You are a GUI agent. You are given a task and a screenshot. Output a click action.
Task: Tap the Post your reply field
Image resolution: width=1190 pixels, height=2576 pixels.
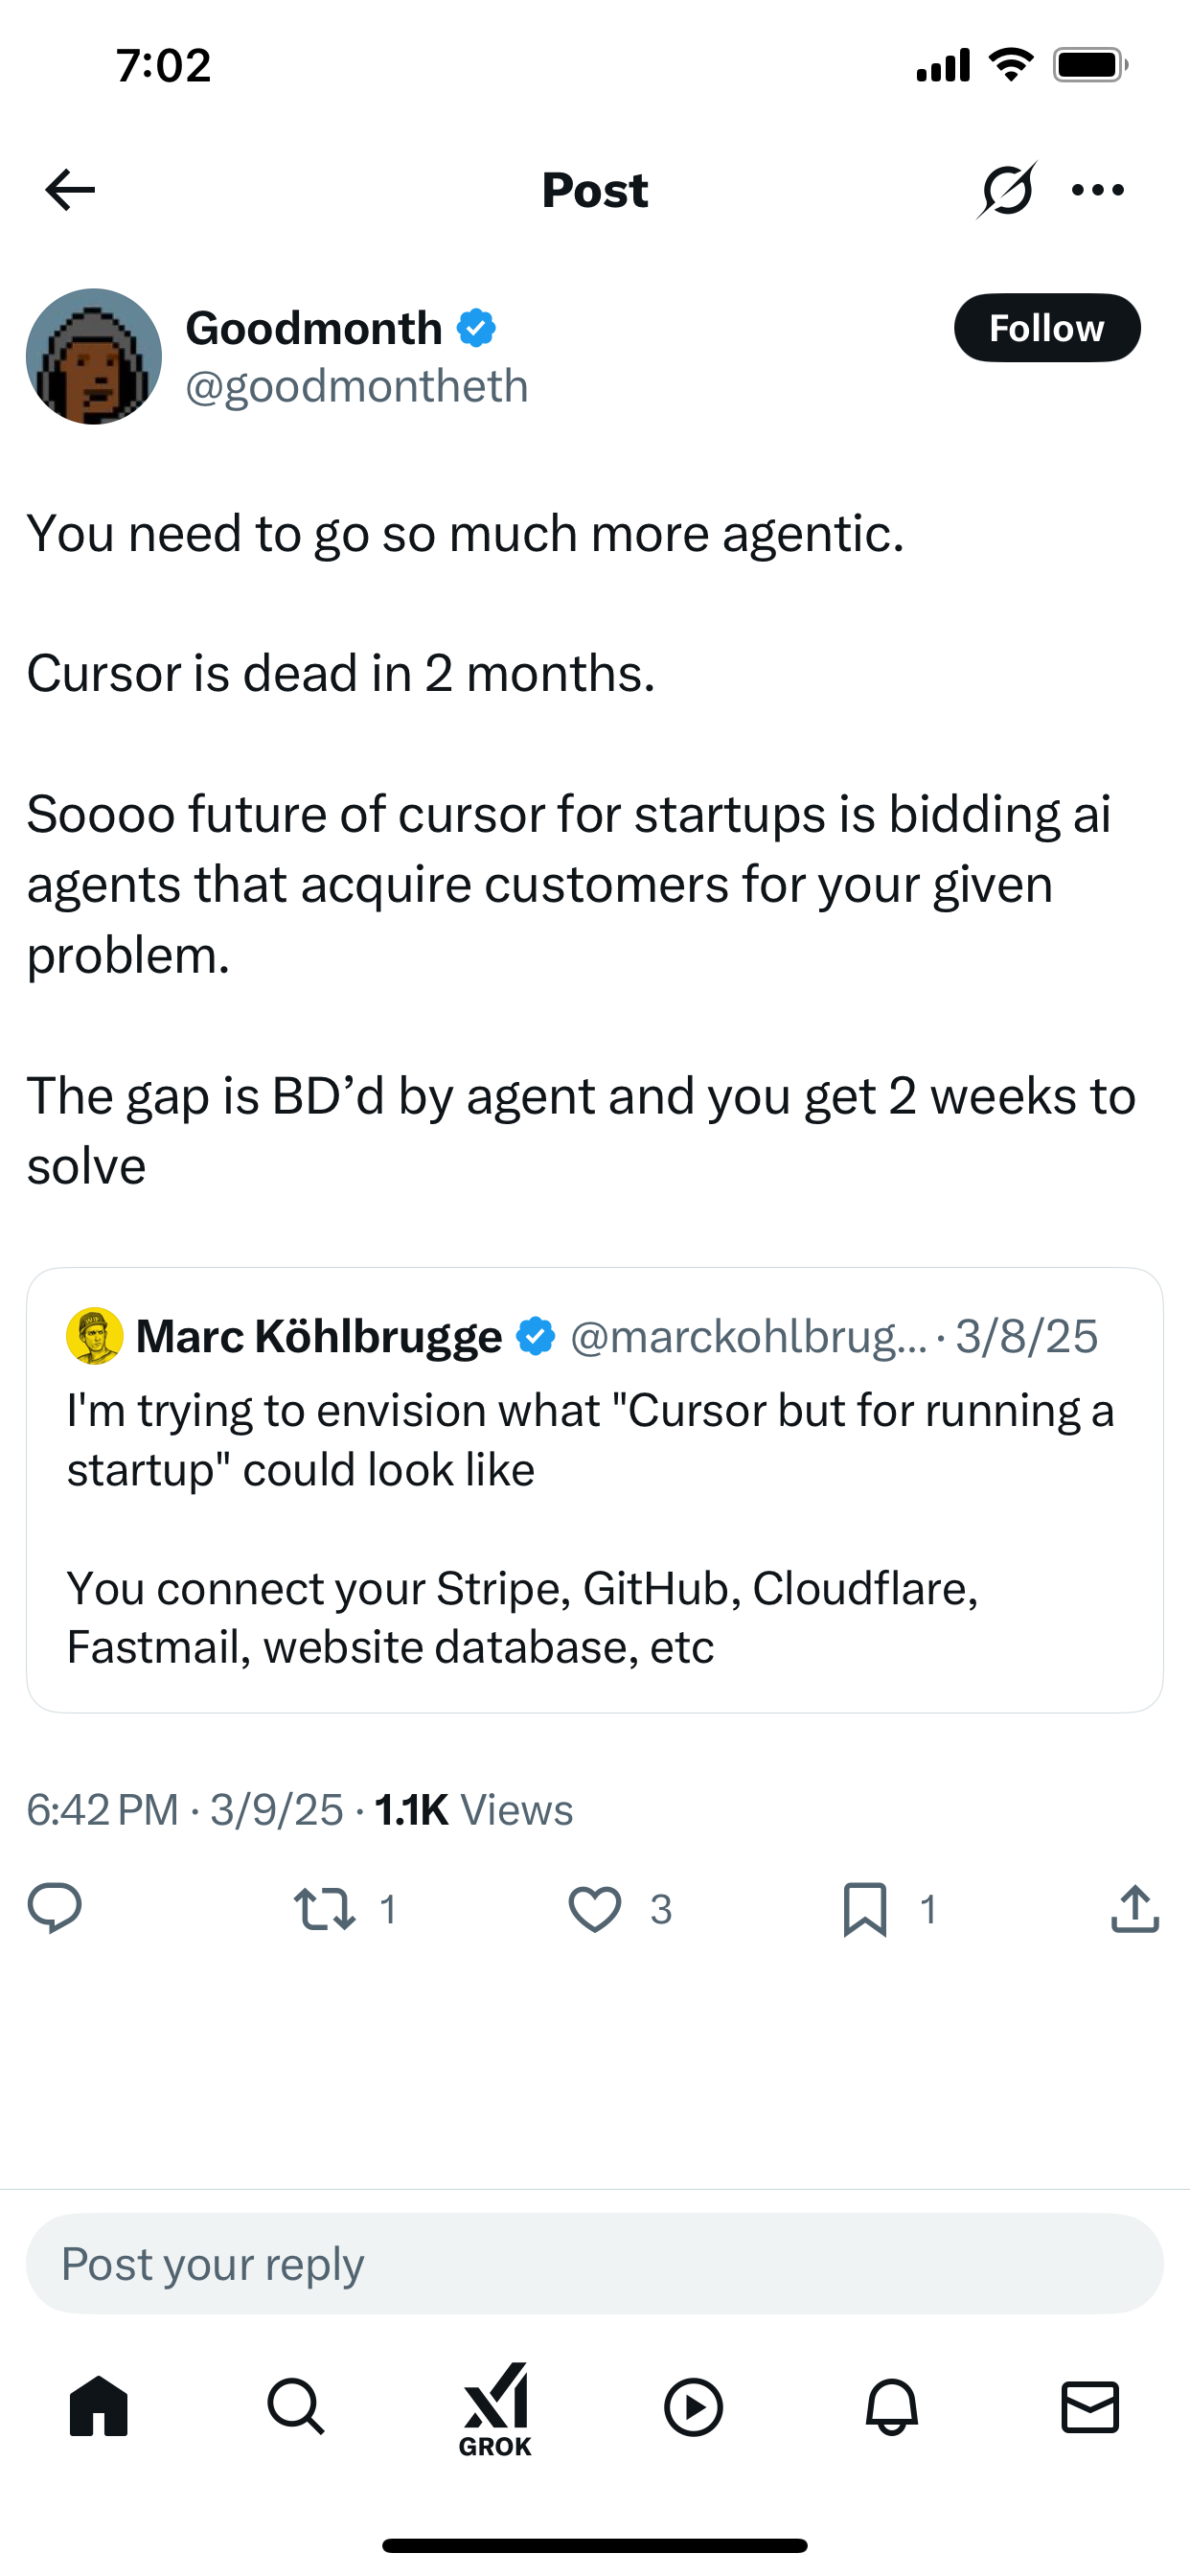point(594,2264)
